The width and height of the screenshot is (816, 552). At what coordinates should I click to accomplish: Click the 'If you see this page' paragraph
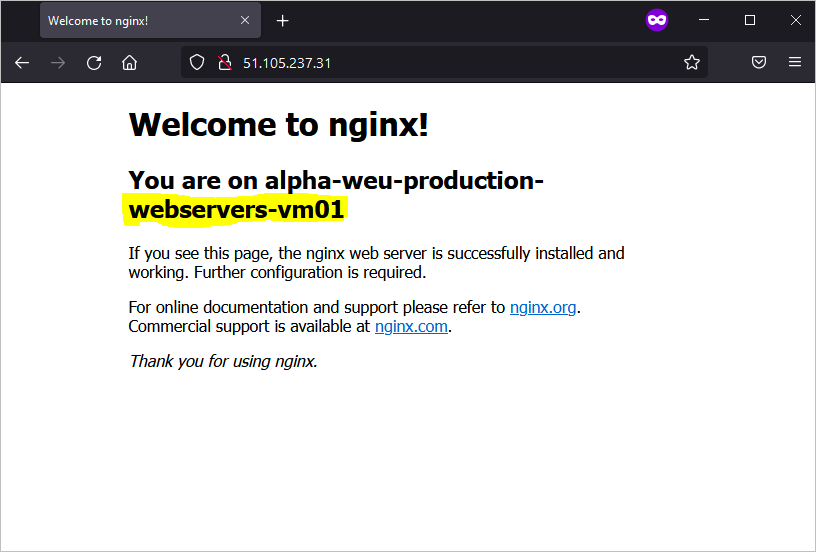[376, 263]
